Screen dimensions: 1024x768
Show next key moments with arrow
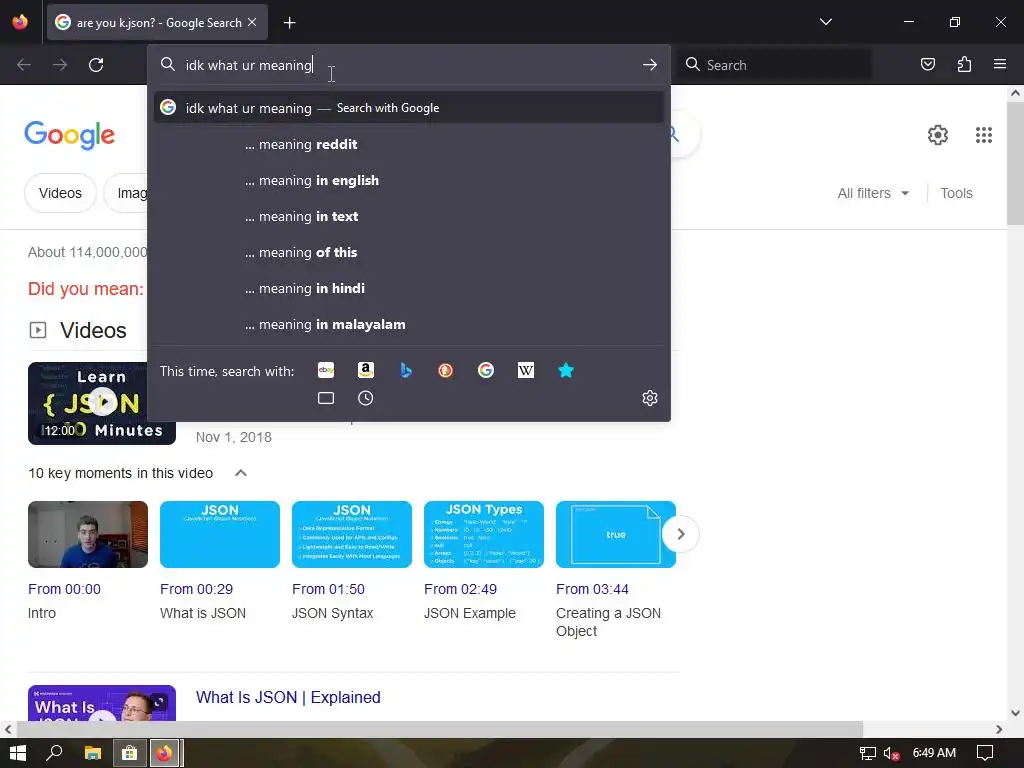point(680,534)
